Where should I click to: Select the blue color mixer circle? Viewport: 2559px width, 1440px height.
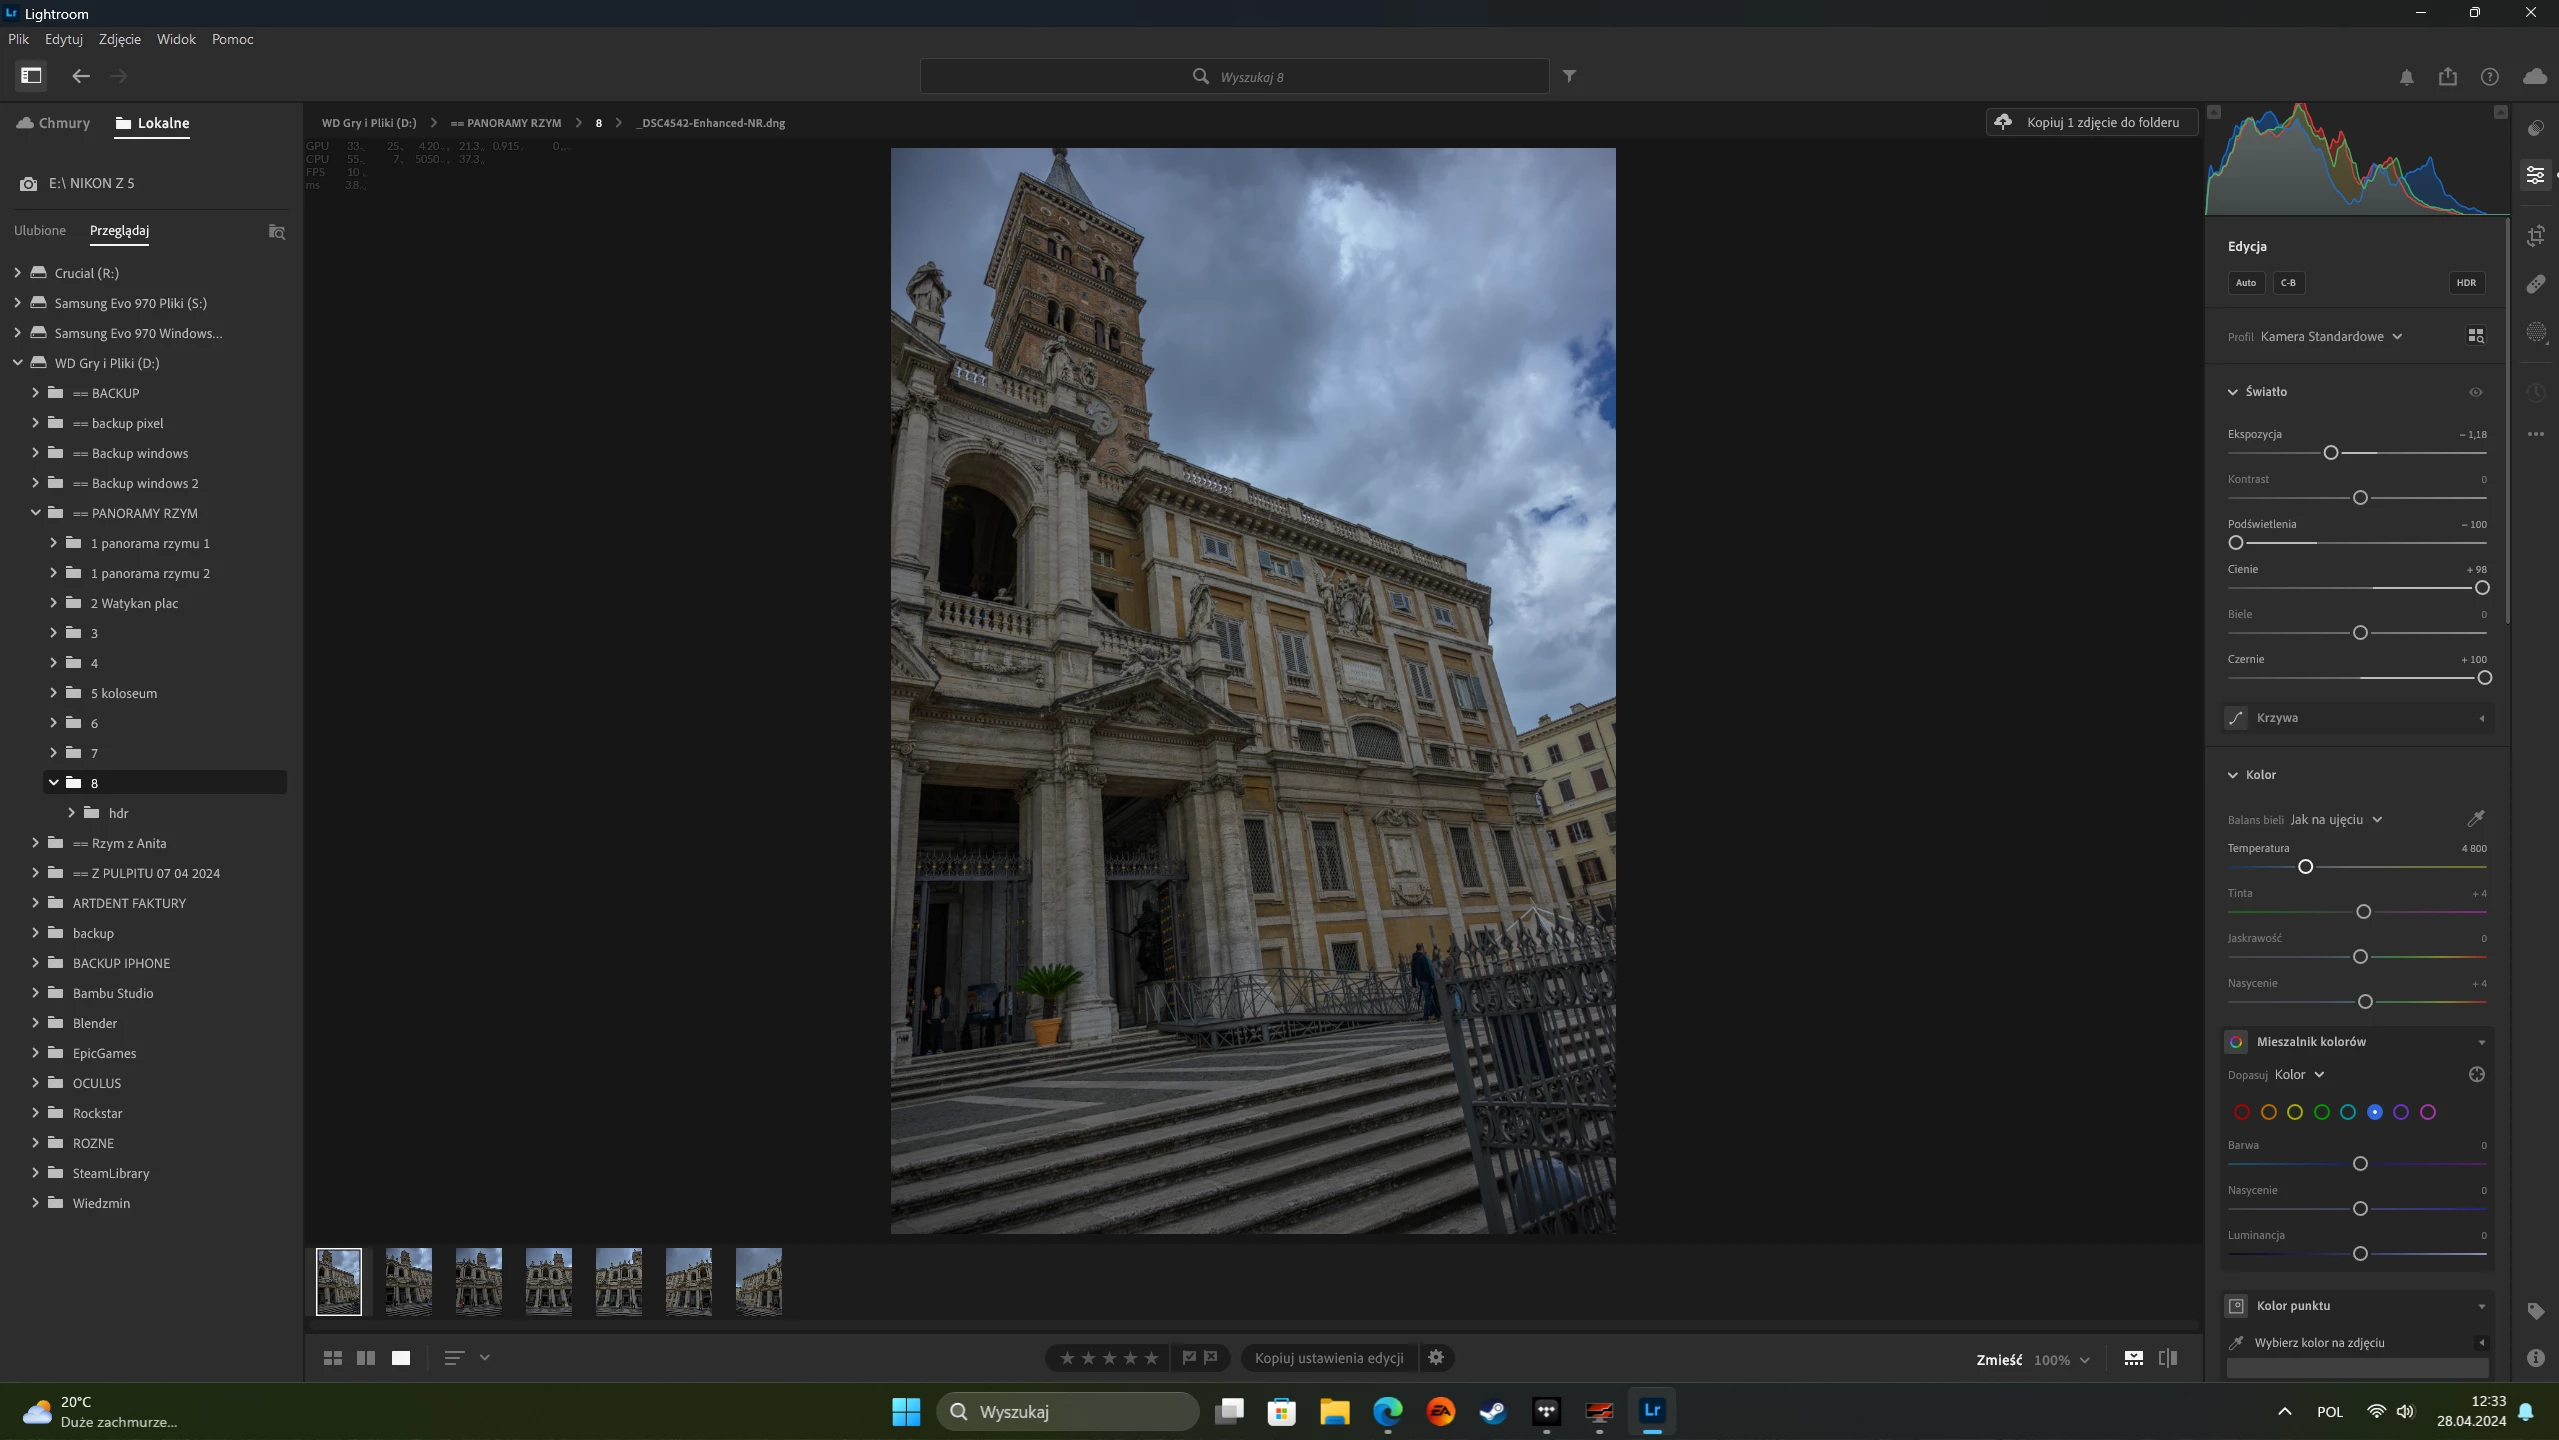pos(2374,1112)
